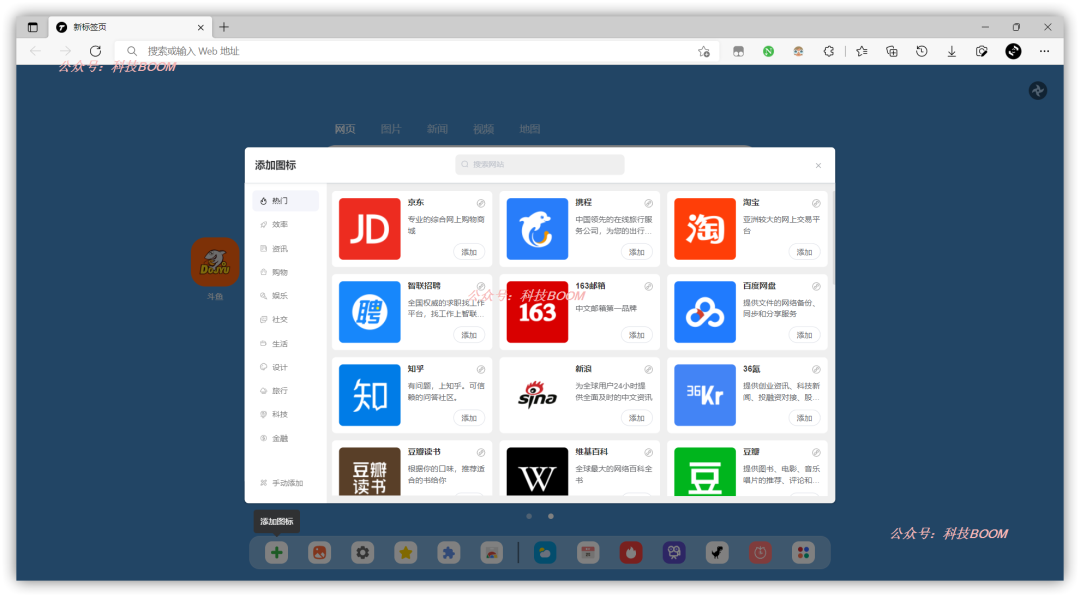
Task: Click 添加 button on the 163邮箱 card
Action: click(x=636, y=335)
